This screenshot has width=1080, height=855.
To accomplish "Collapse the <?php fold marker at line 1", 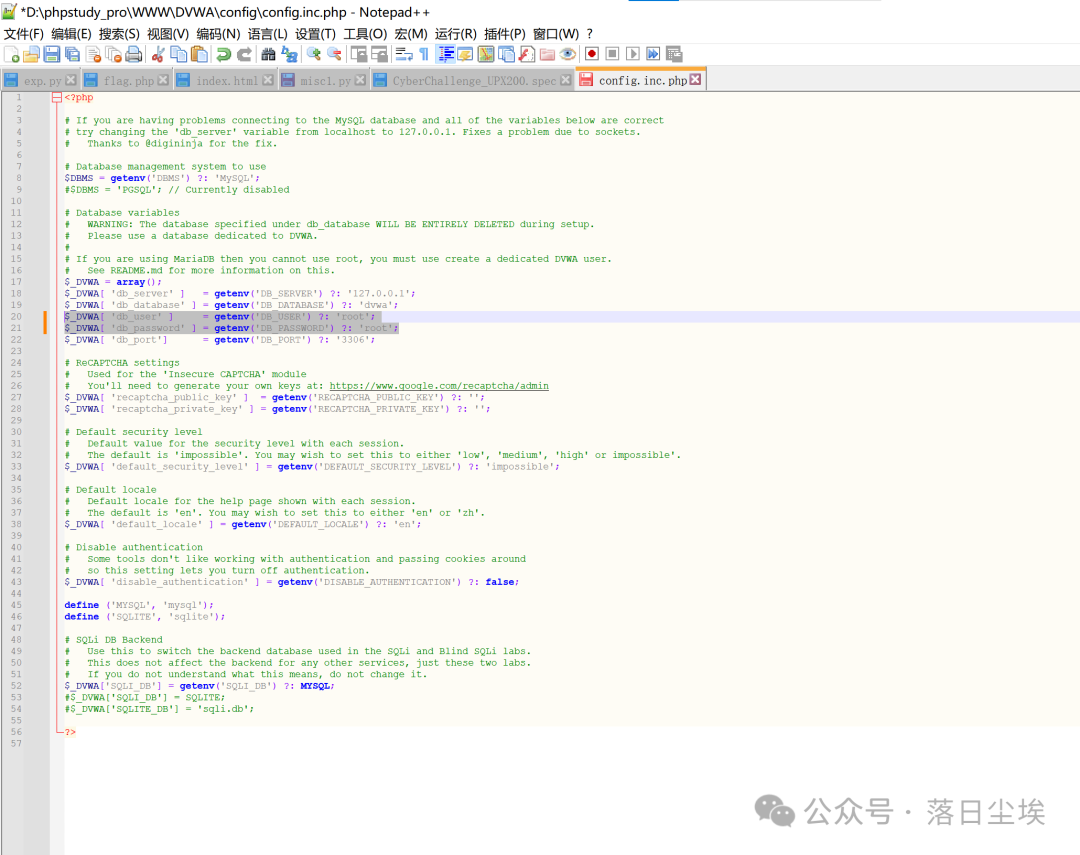I will (56, 98).
